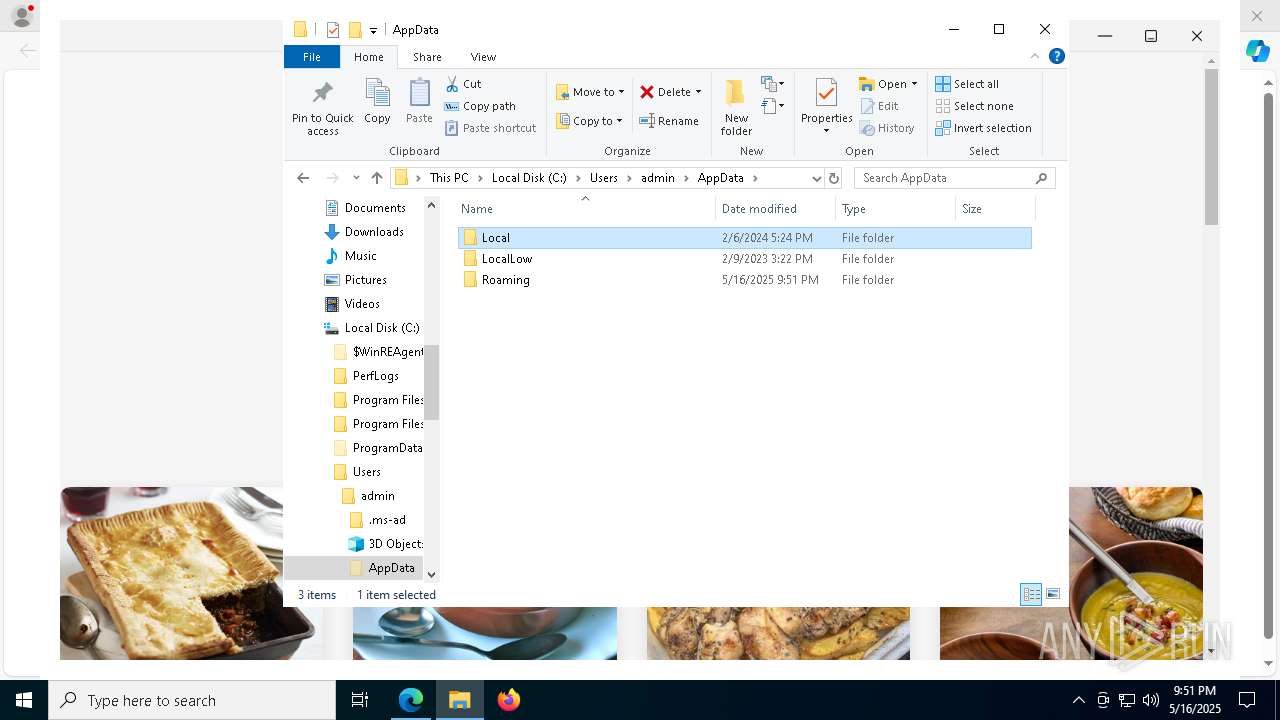This screenshot has width=1280, height=720.
Task: Click Local Disk (C:) in breadcrumb
Action: pos(529,178)
